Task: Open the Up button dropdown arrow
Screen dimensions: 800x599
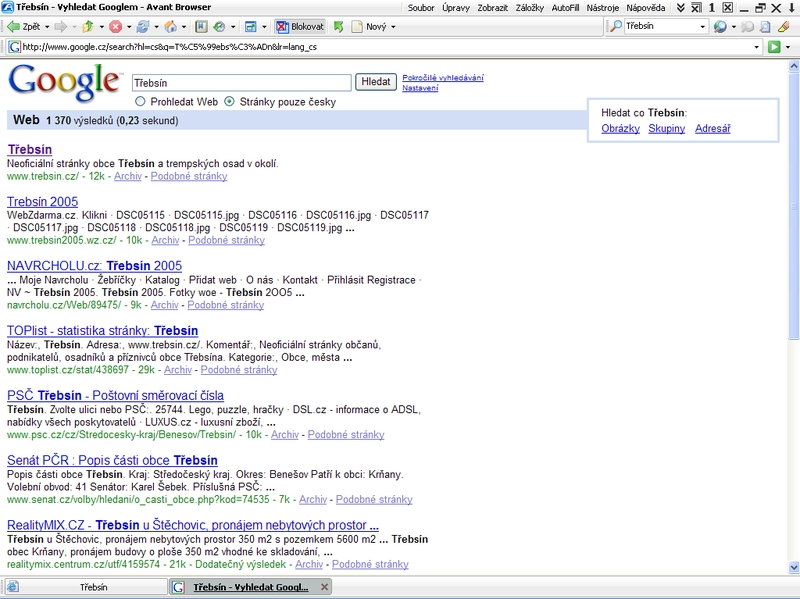Action: (x=102, y=27)
